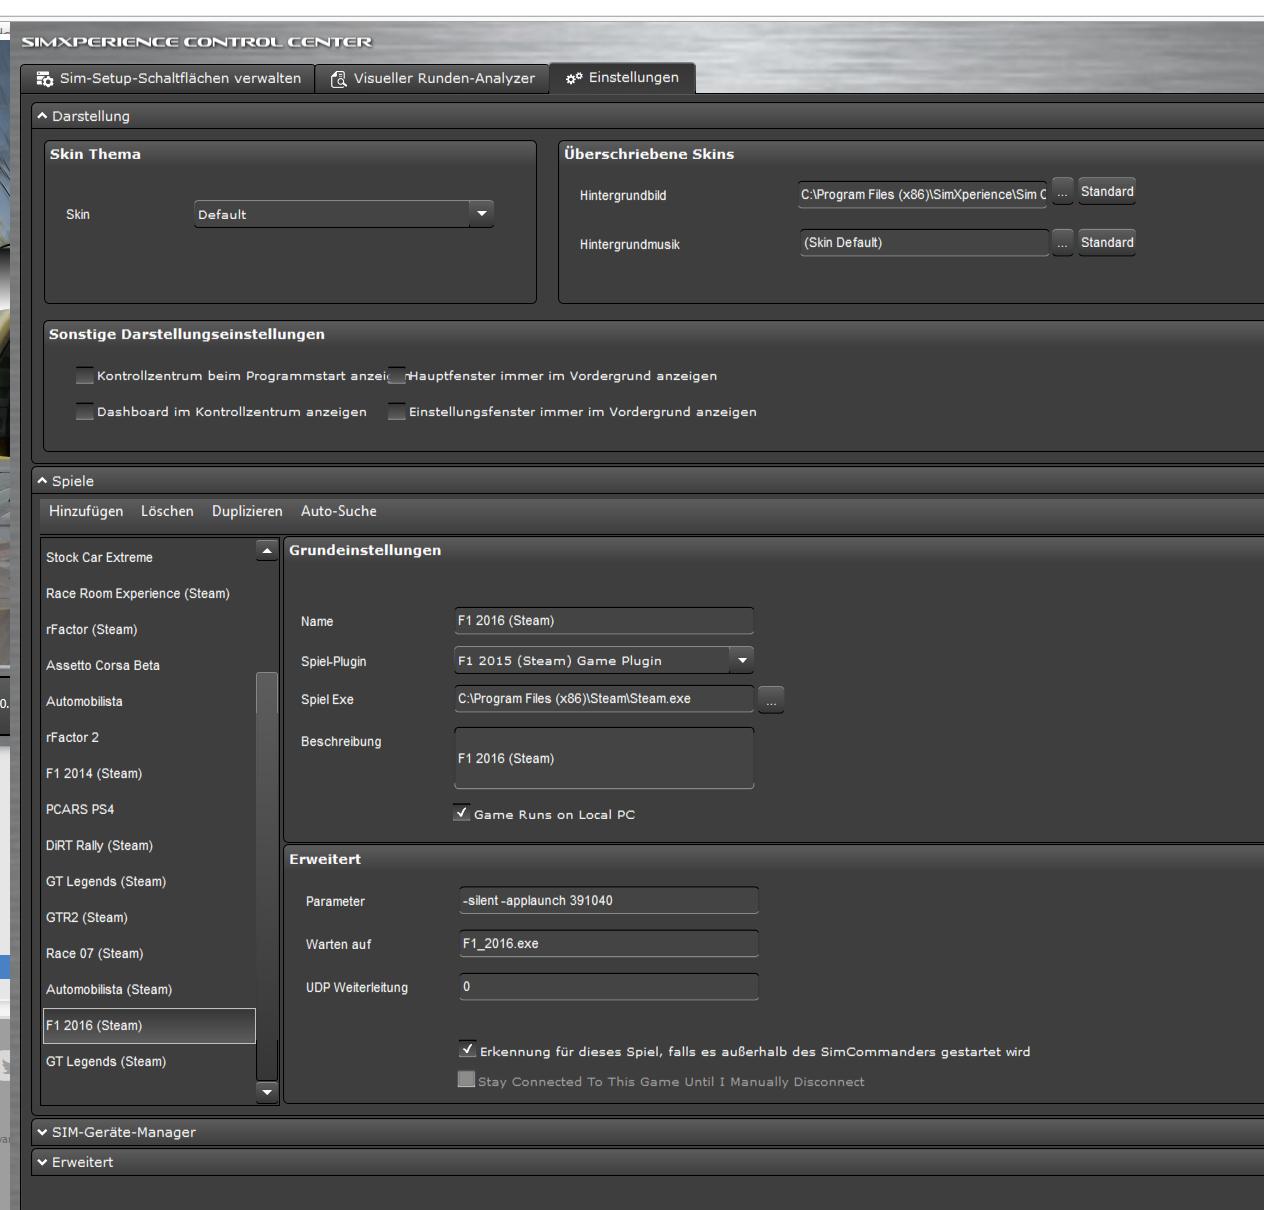Select F1 2016 (Steam) list entry

(x=148, y=1025)
